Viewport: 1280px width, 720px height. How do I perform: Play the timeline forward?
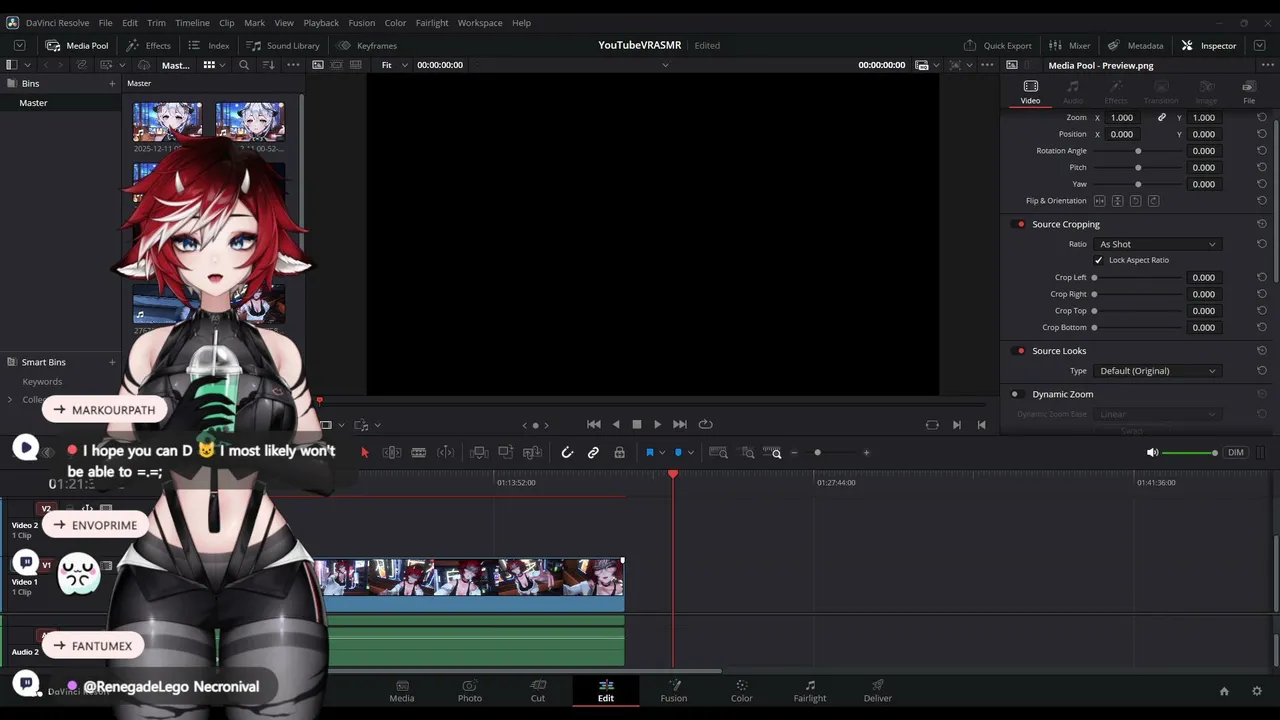(657, 425)
